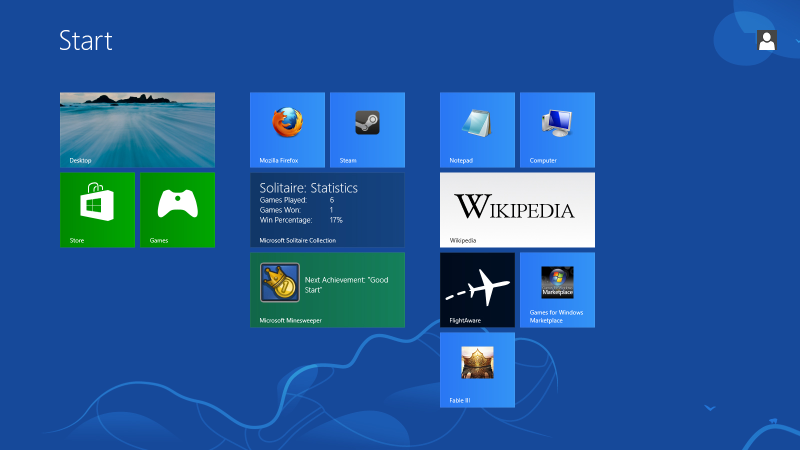Open Microsoft Solitaire Collection statistics tile
This screenshot has height=450, width=800.
click(328, 210)
